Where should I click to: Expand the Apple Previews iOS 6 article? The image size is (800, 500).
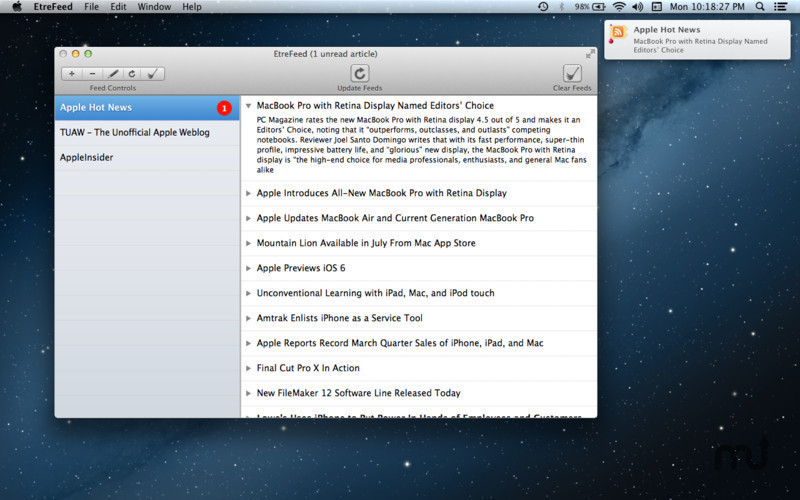pyautogui.click(x=248, y=268)
